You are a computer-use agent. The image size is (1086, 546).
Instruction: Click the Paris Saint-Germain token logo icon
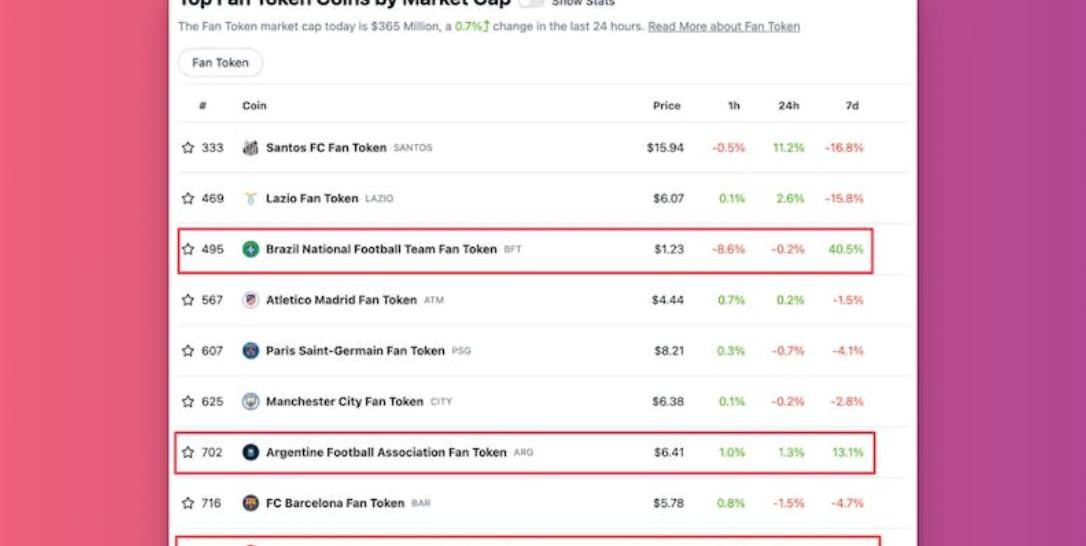(250, 351)
